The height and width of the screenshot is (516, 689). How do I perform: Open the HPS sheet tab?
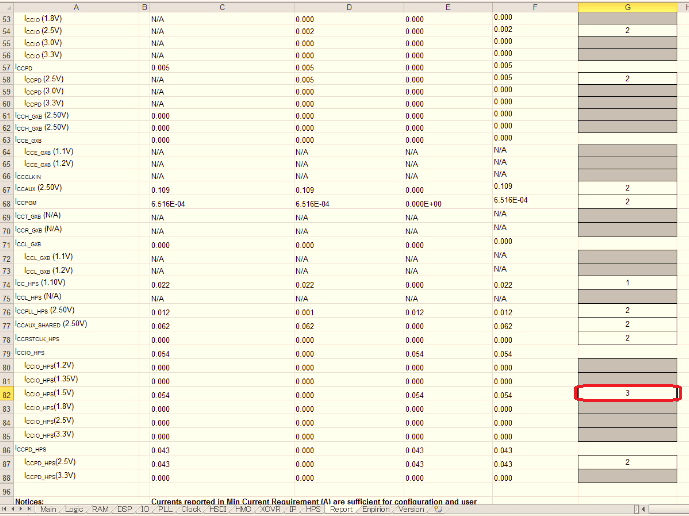click(x=313, y=510)
